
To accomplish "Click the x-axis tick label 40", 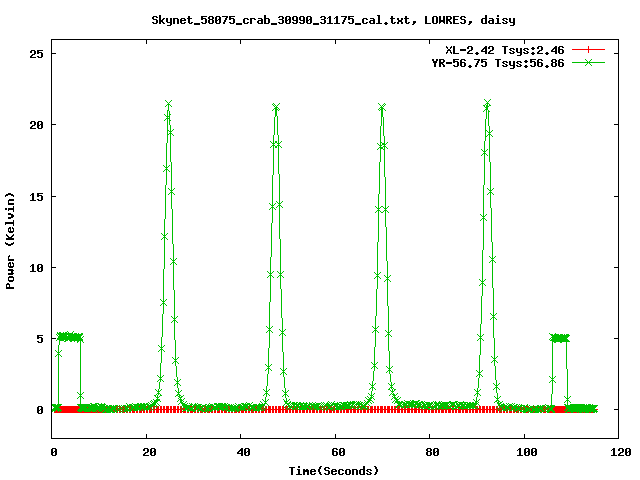I will pos(243,452).
